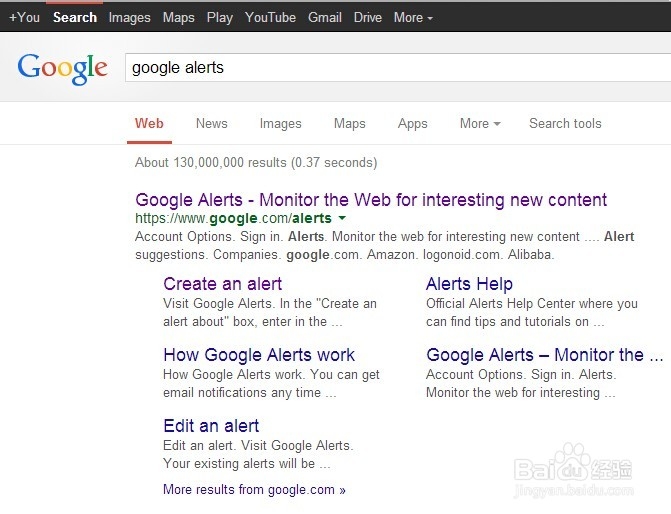Open the Create an alert sitelink
Screen dimensions: 671x514
tap(223, 284)
